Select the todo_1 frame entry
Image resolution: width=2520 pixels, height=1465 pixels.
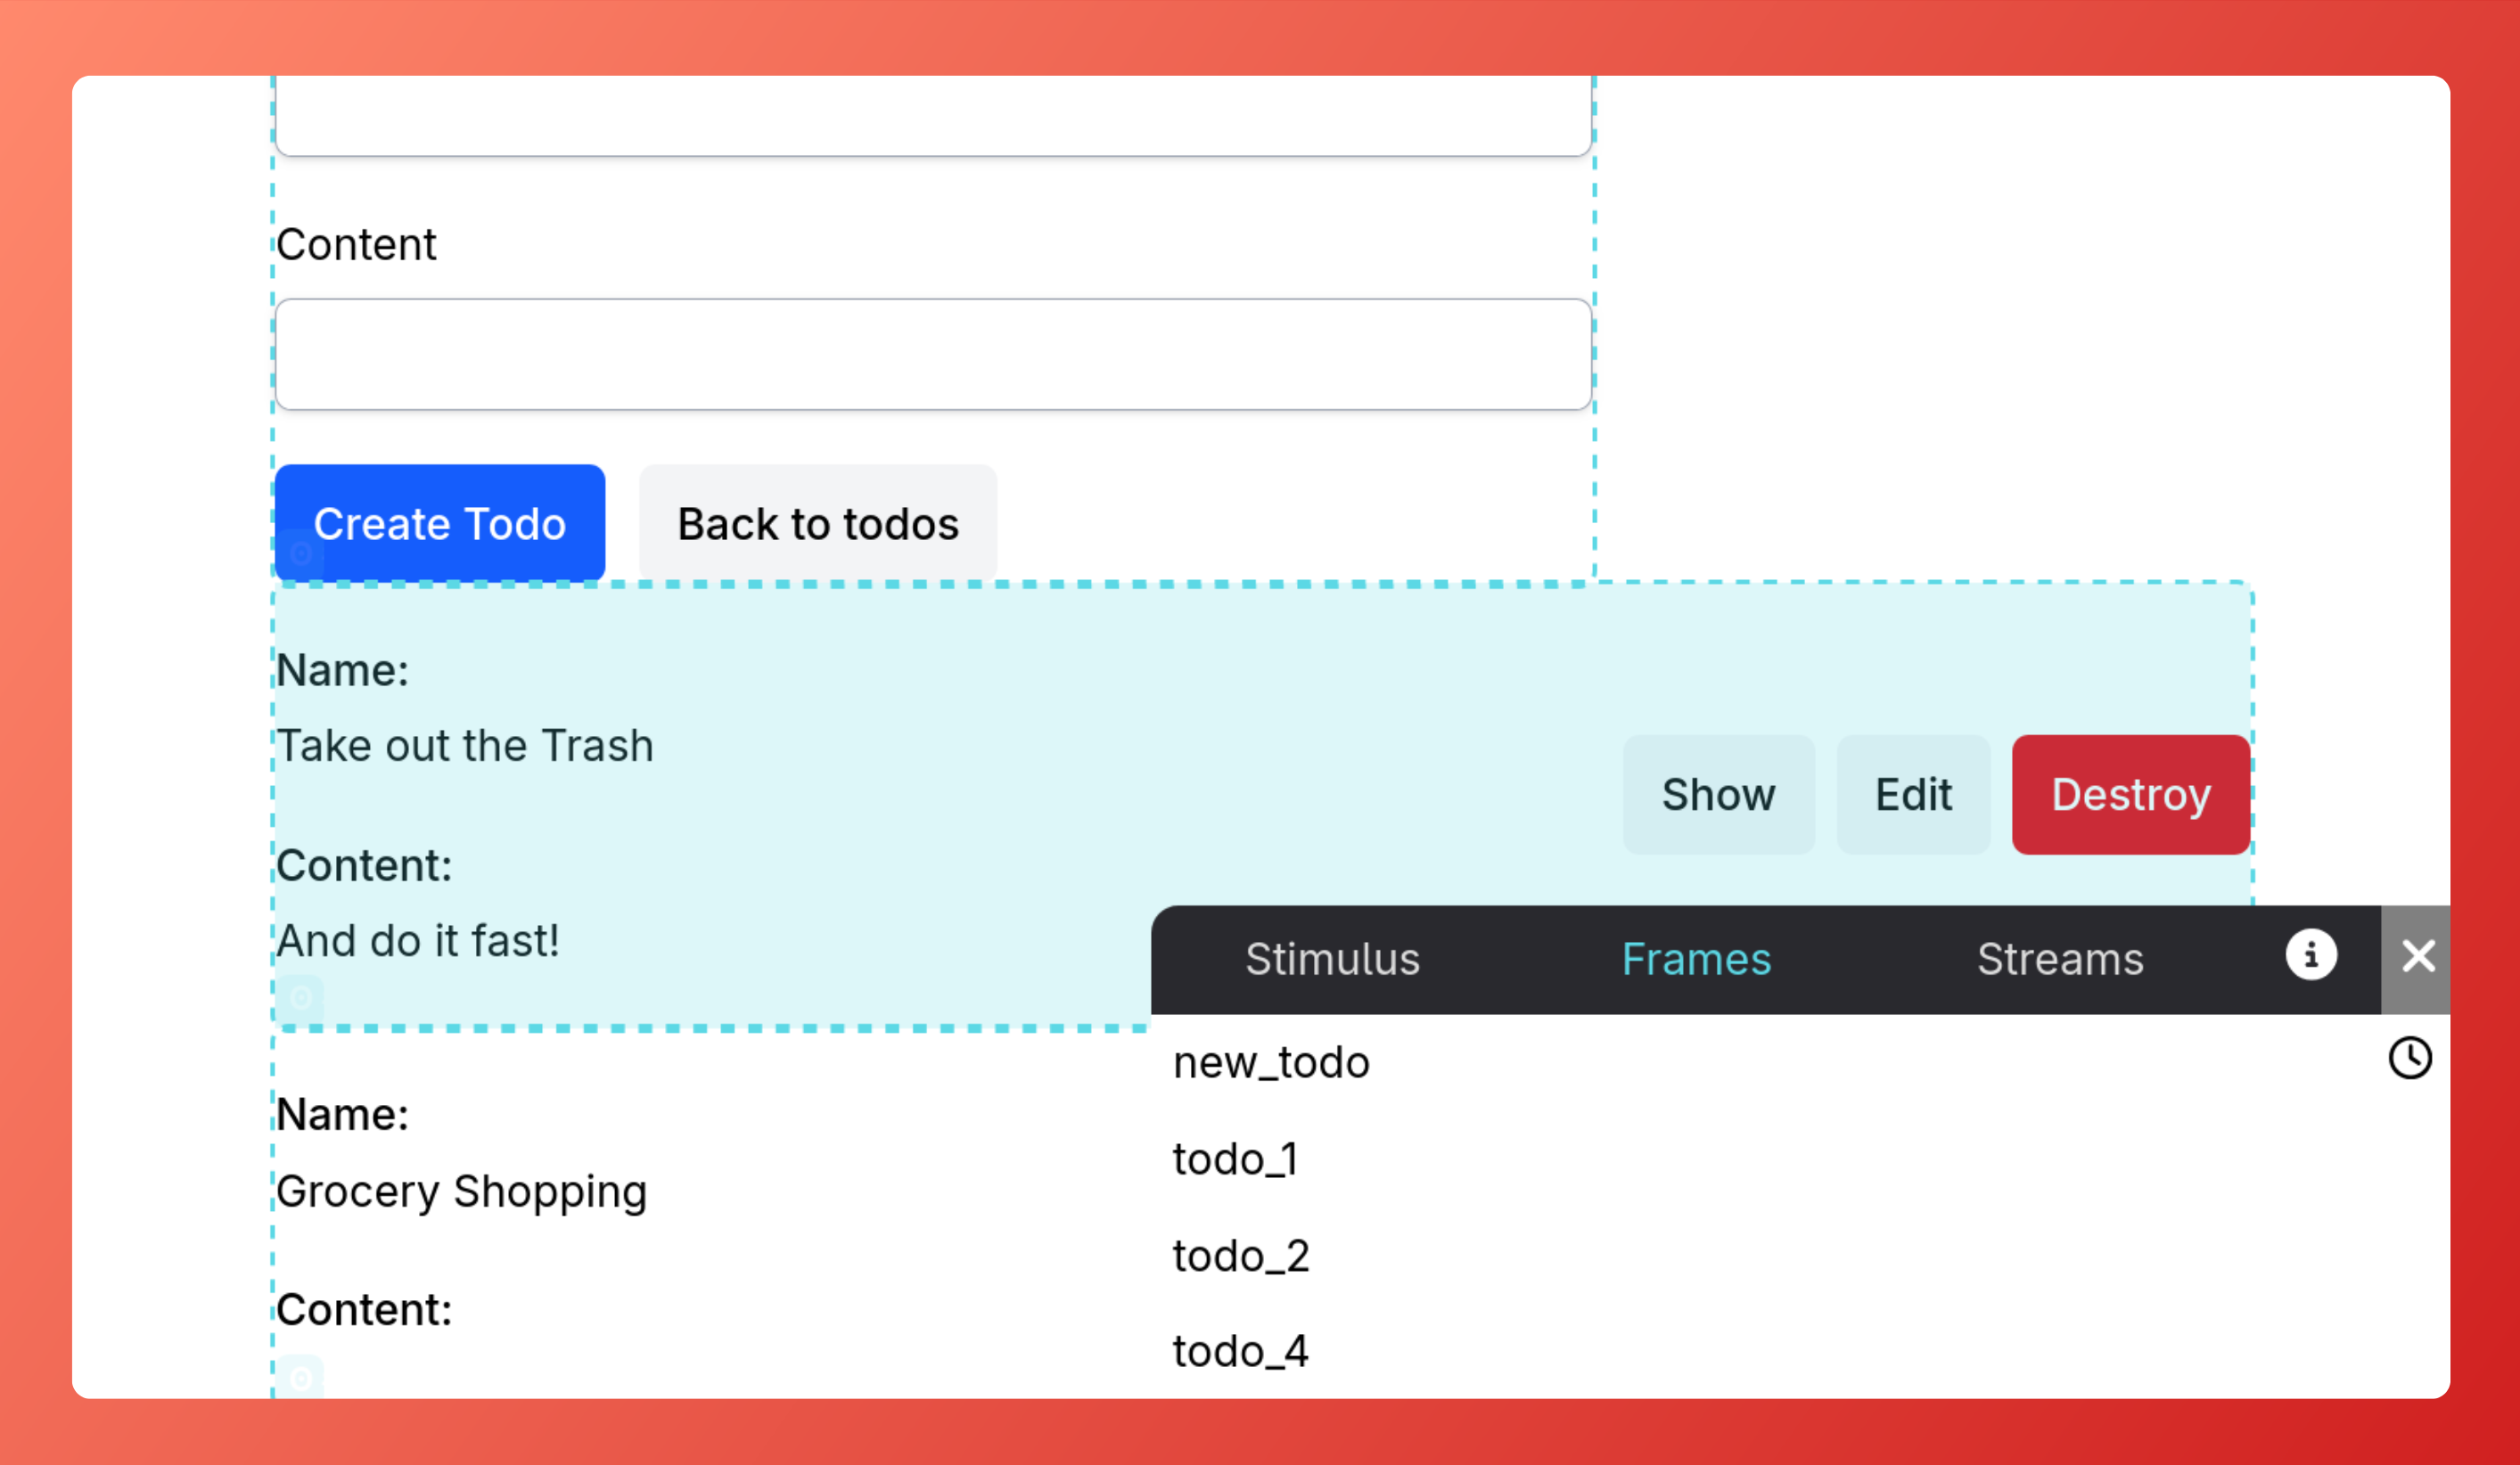click(1236, 1158)
